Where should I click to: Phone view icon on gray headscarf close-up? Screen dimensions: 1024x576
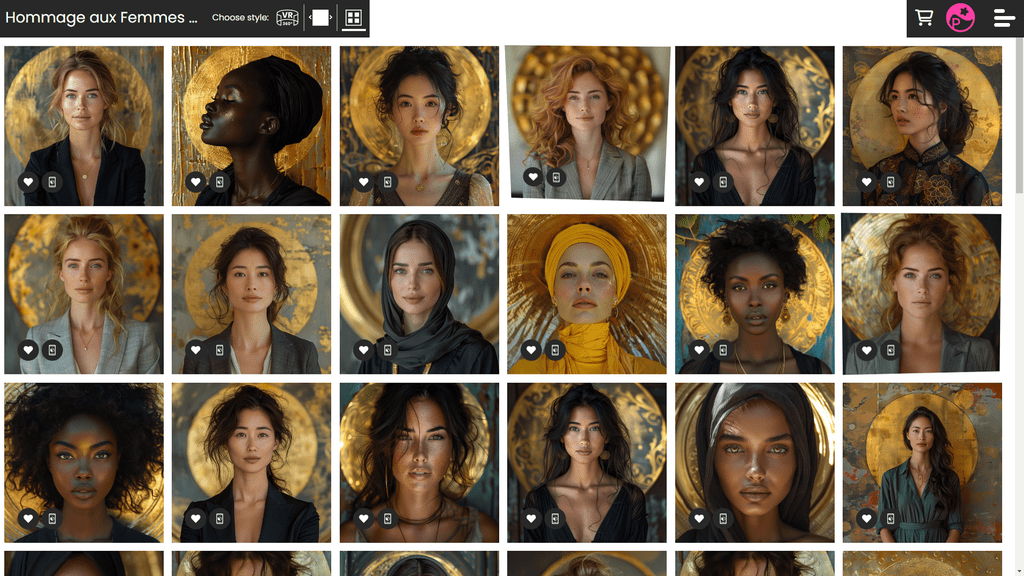723,519
